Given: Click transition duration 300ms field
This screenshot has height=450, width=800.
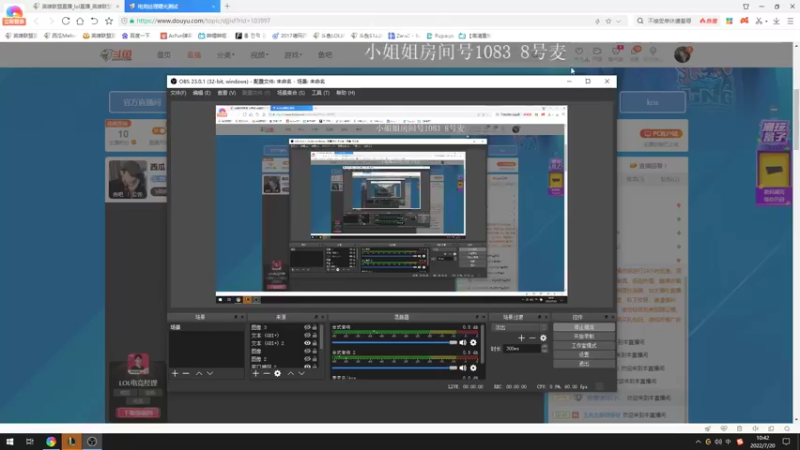Looking at the screenshot, I should point(522,348).
